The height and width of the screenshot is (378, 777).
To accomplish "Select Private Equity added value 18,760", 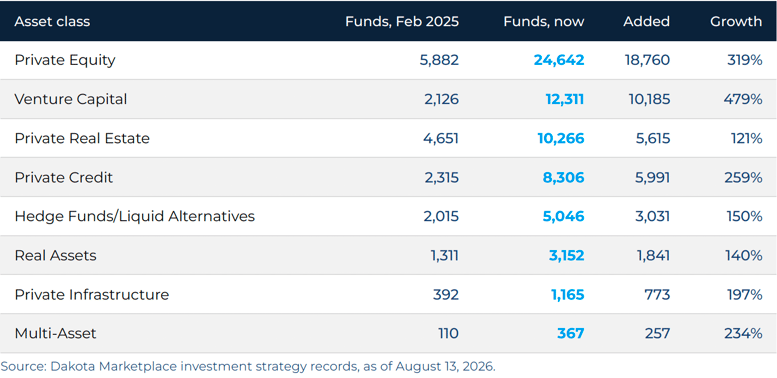I will [647, 60].
